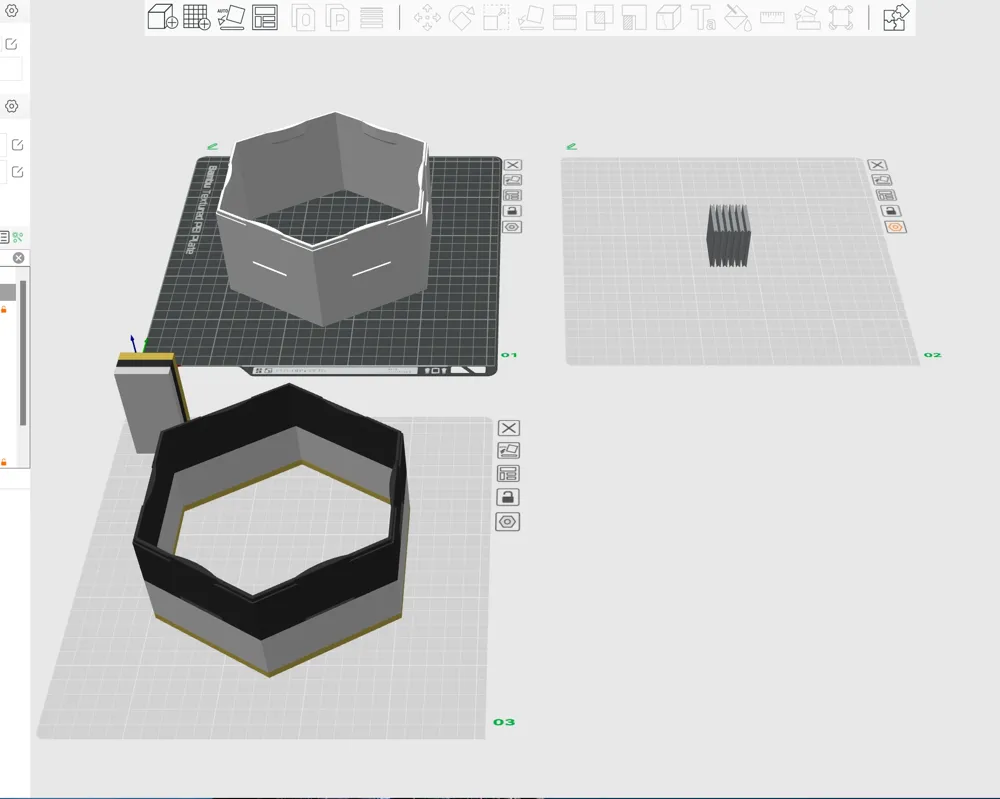The image size is (1000, 799).
Task: Click the left panel vertical scrollbar
Action: (x=23, y=353)
